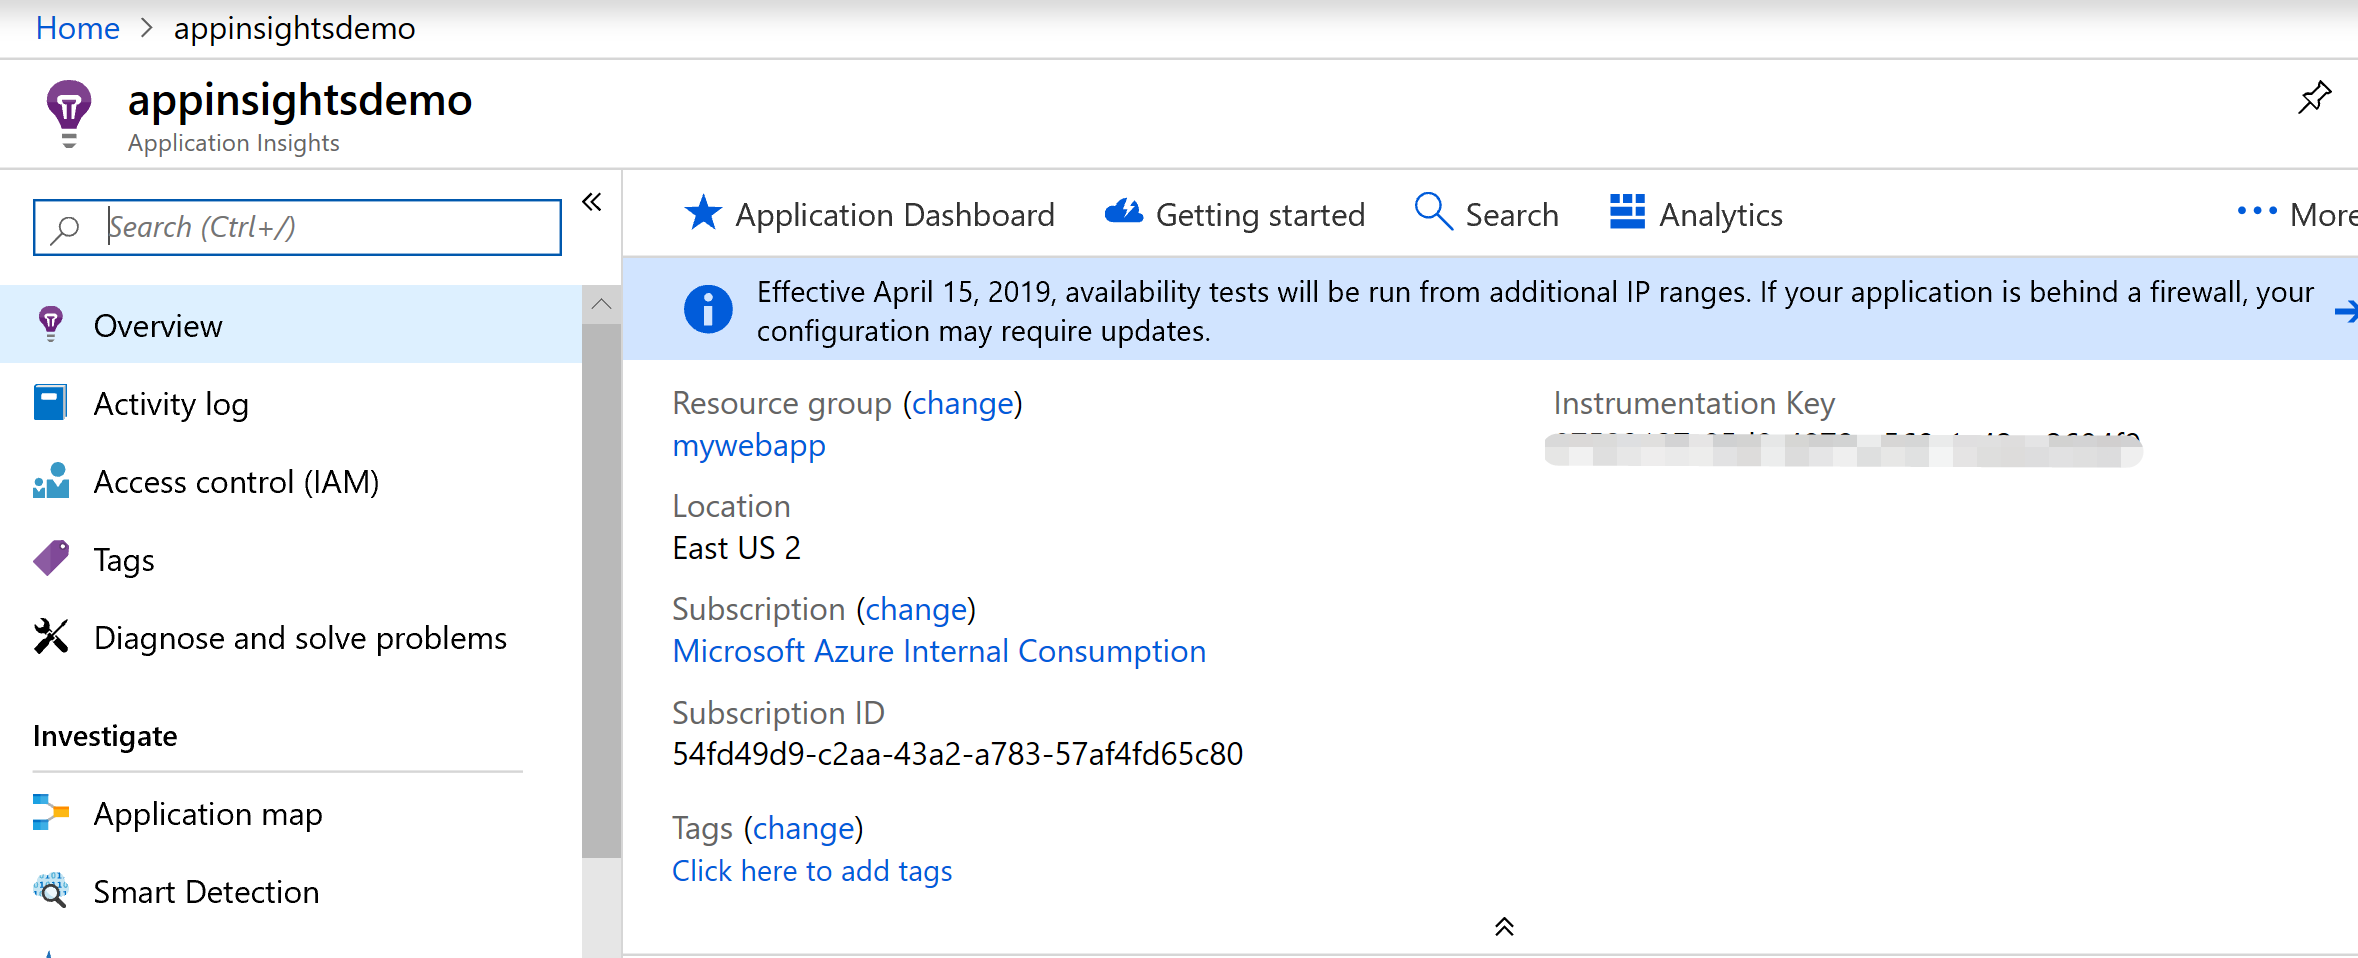Click the Investigate section header
Viewport: 2358px width, 958px height.
105,736
